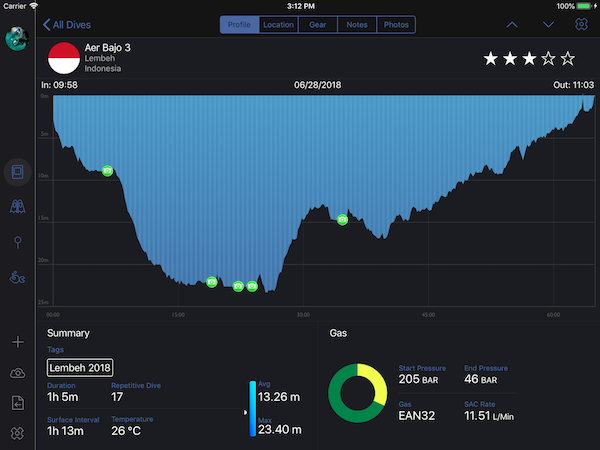The image size is (600, 450).
Task: Click the import file icon in sidebar
Action: pos(17,403)
